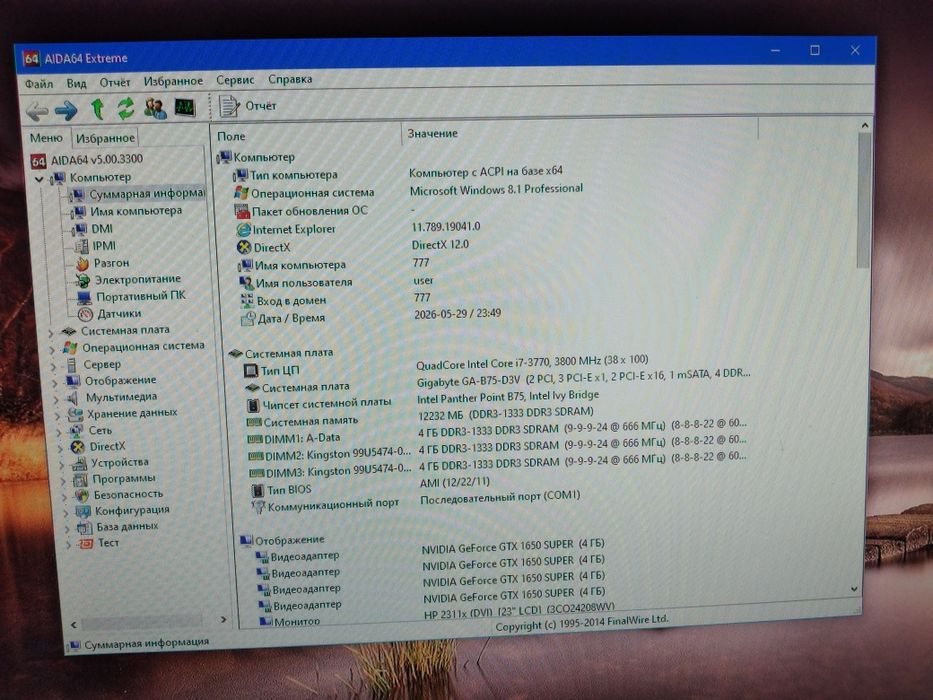Image resolution: width=933 pixels, height=700 pixels.
Task: Select Разгон tree item
Action: coord(103,262)
